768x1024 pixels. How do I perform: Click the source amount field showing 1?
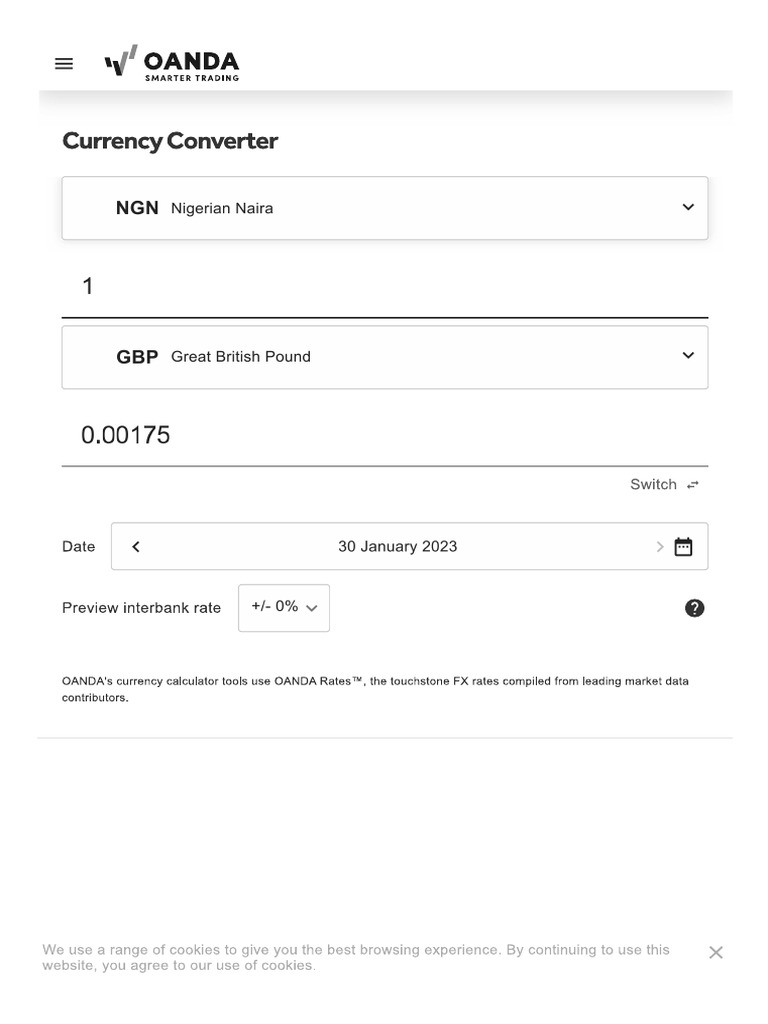coord(384,287)
